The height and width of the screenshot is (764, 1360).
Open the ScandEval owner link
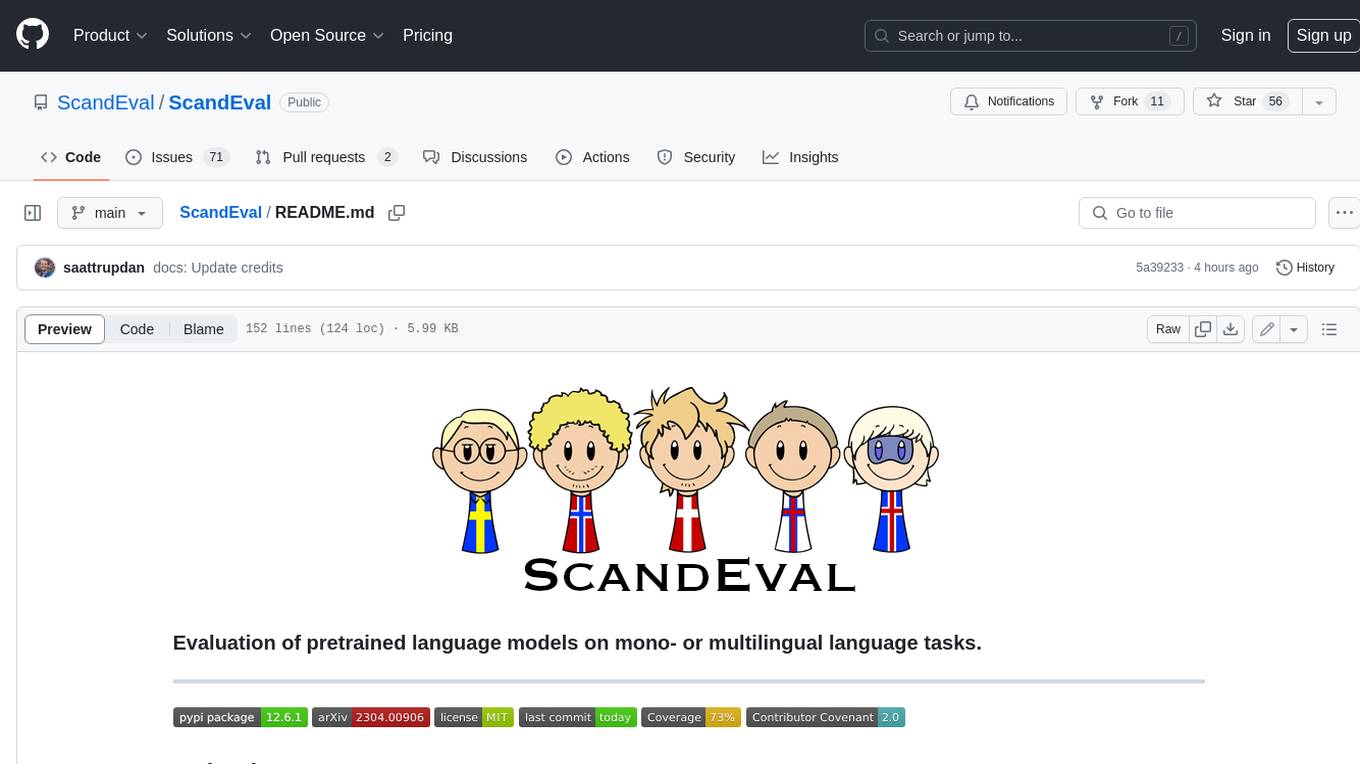(106, 102)
